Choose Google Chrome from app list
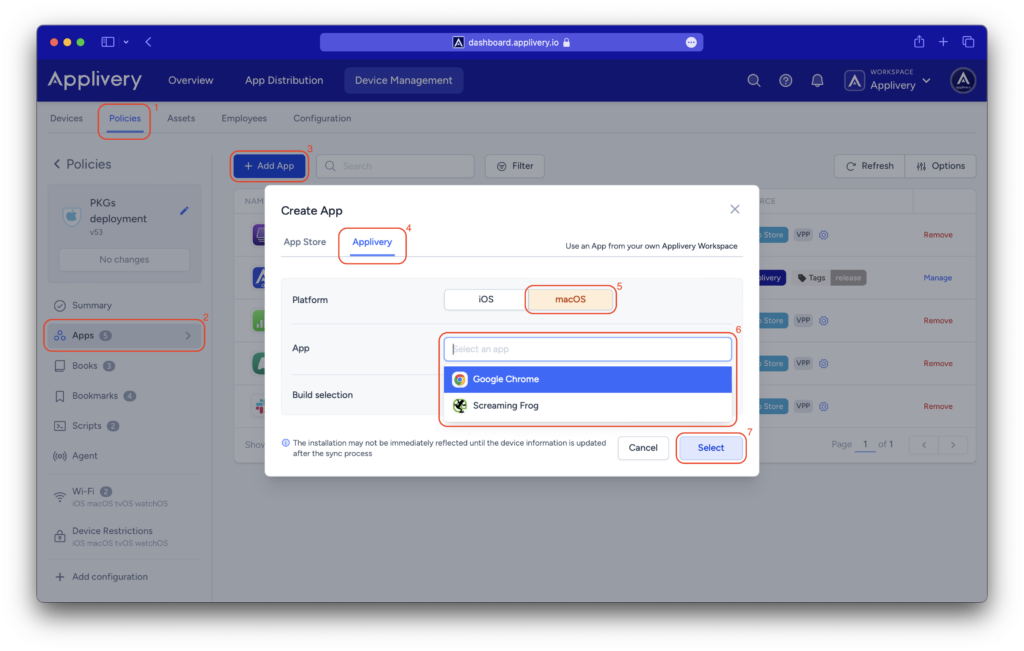This screenshot has width=1024, height=651. [587, 379]
